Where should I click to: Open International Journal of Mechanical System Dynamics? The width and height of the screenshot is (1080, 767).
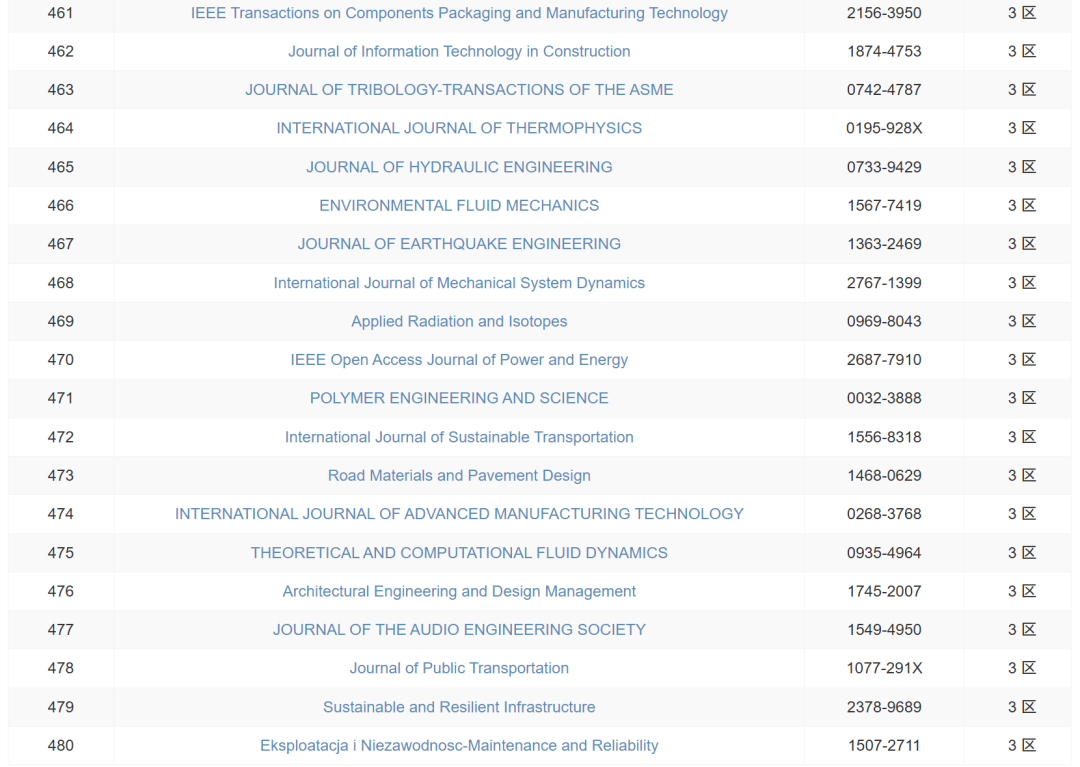[x=459, y=283]
